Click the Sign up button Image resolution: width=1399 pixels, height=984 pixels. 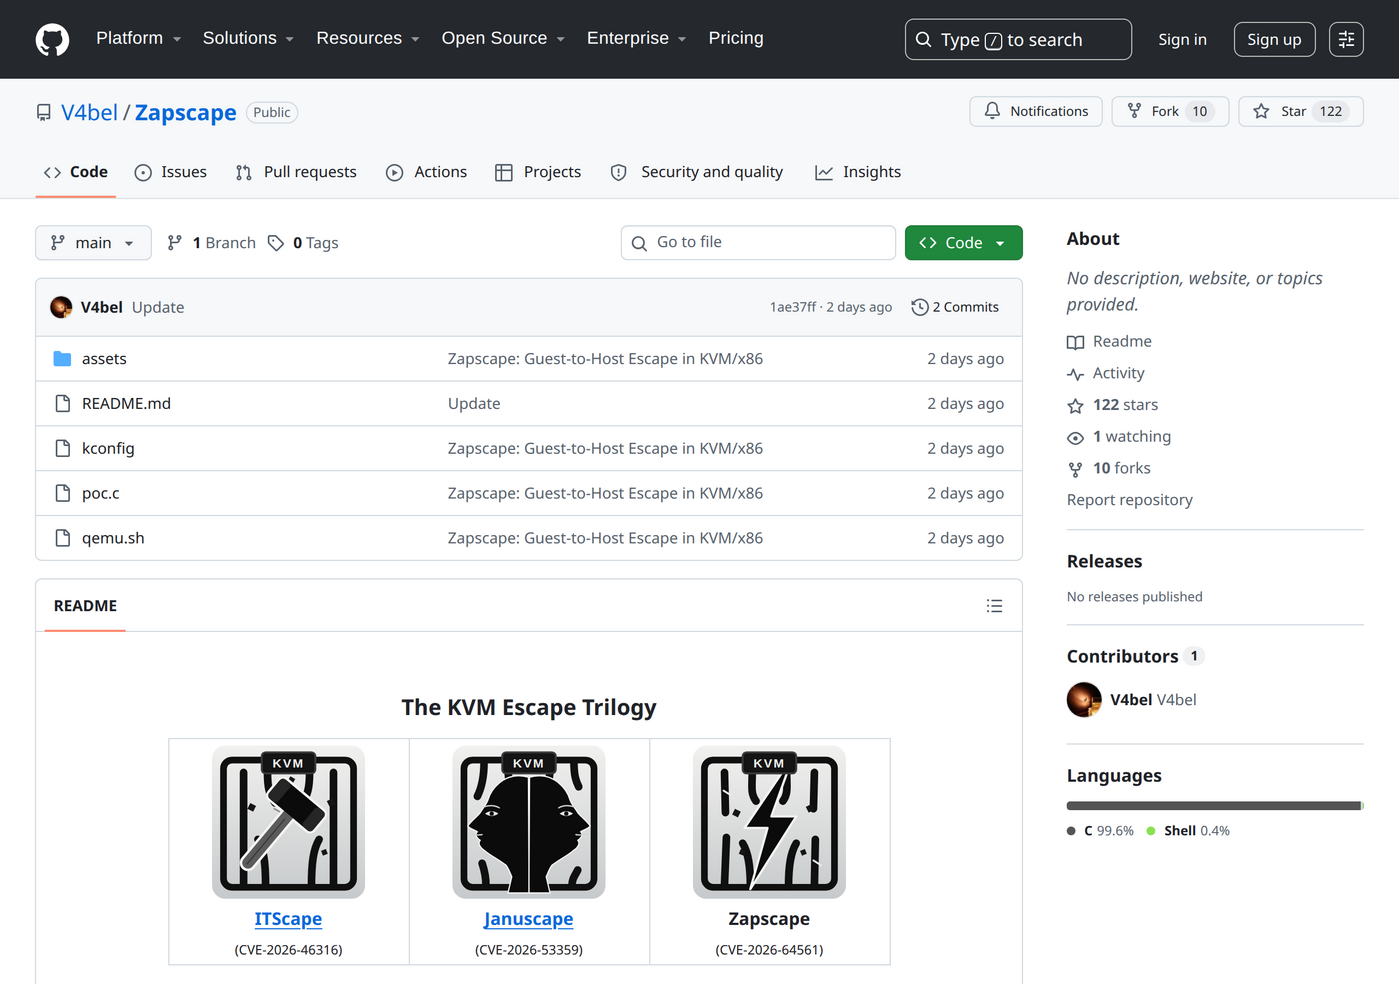[x=1274, y=40]
